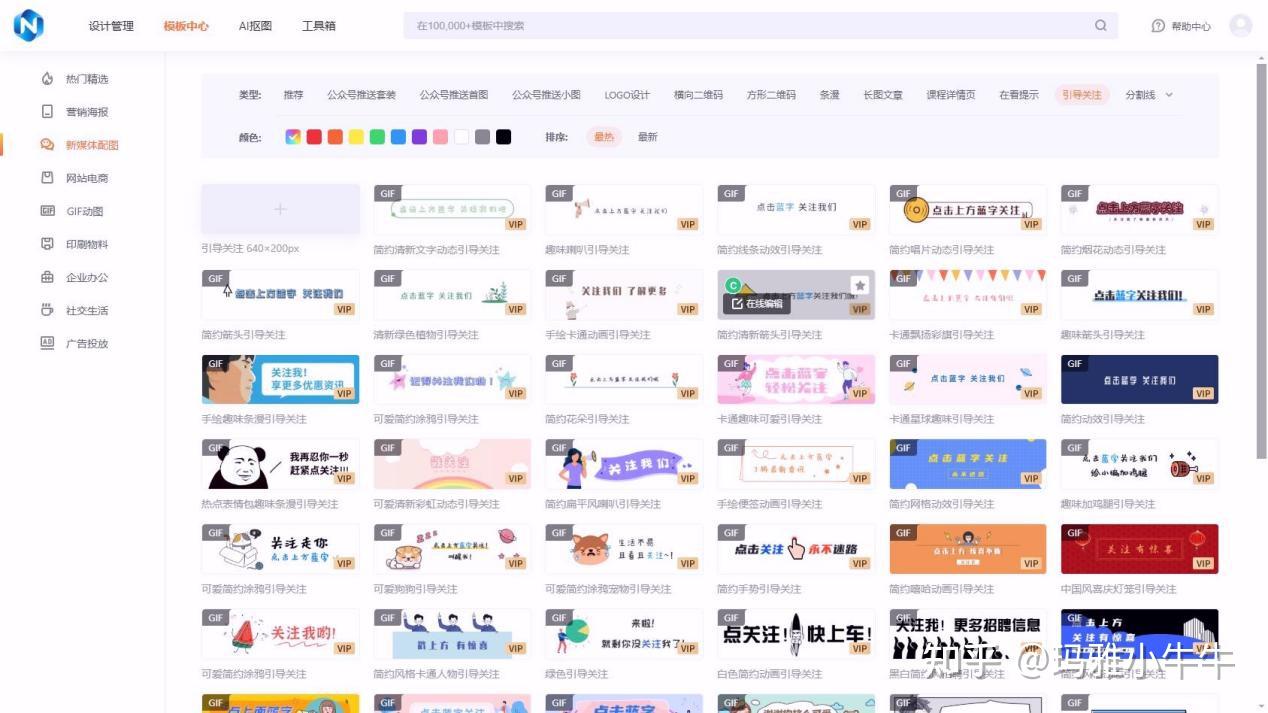Open 简约清新文字动态引导关注 template thumbnail
This screenshot has width=1268, height=713.
click(452, 209)
